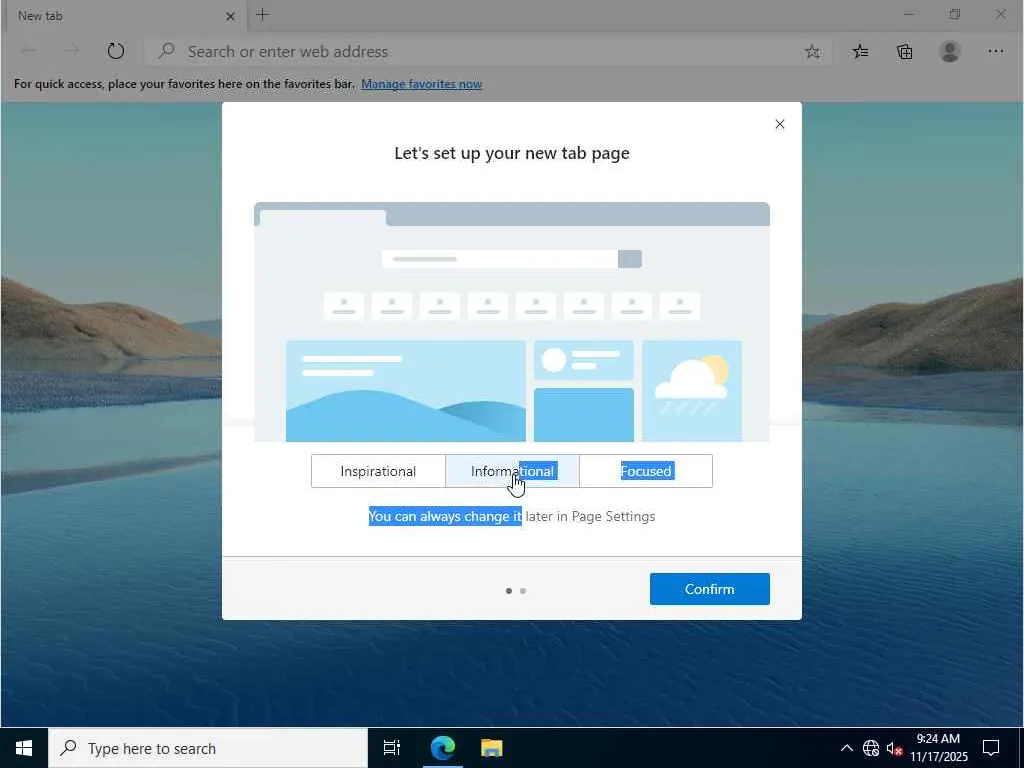Open the Favorites list
The image size is (1024, 768).
(861, 52)
